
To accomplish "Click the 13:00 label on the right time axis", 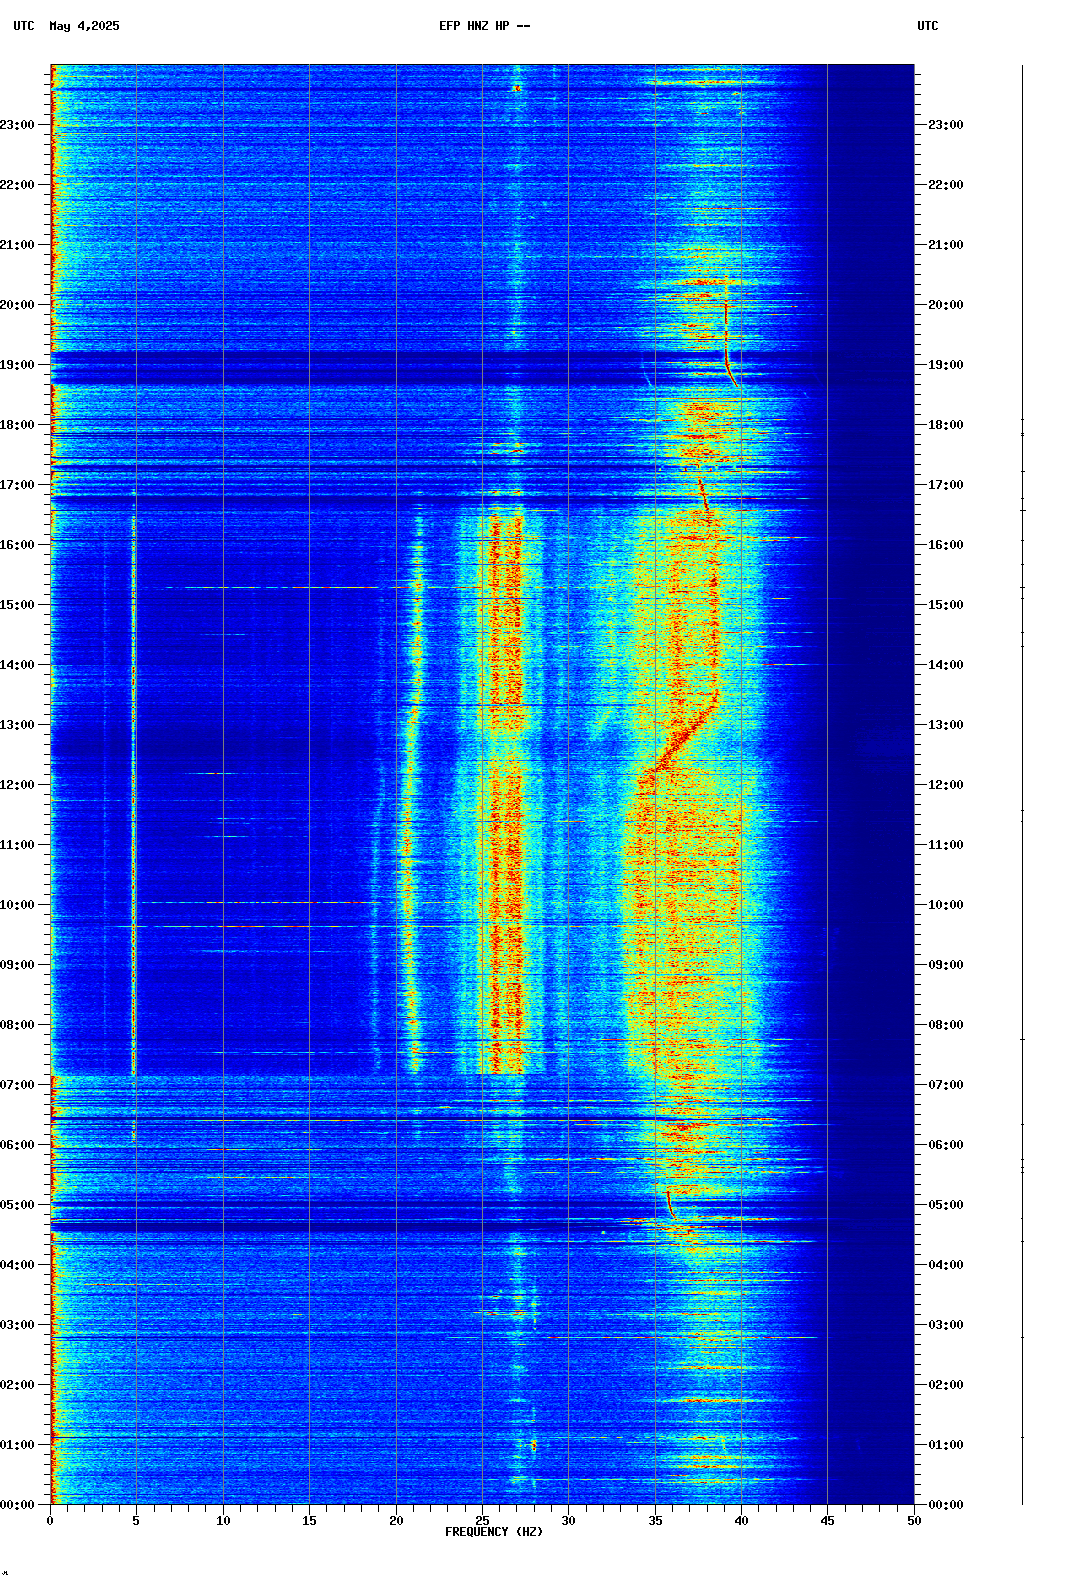I will coord(946,725).
